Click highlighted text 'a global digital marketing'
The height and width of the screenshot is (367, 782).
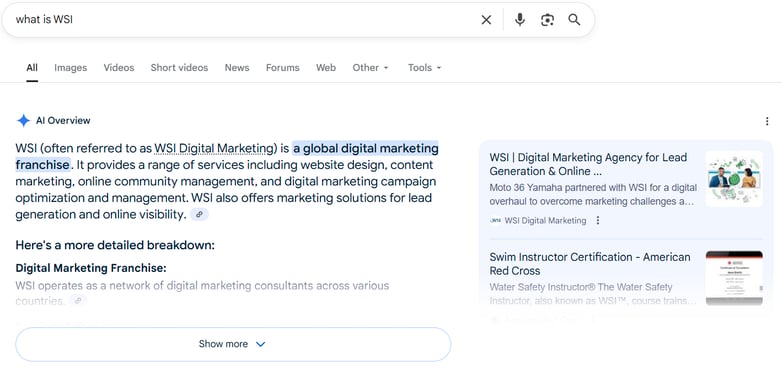tap(366, 148)
